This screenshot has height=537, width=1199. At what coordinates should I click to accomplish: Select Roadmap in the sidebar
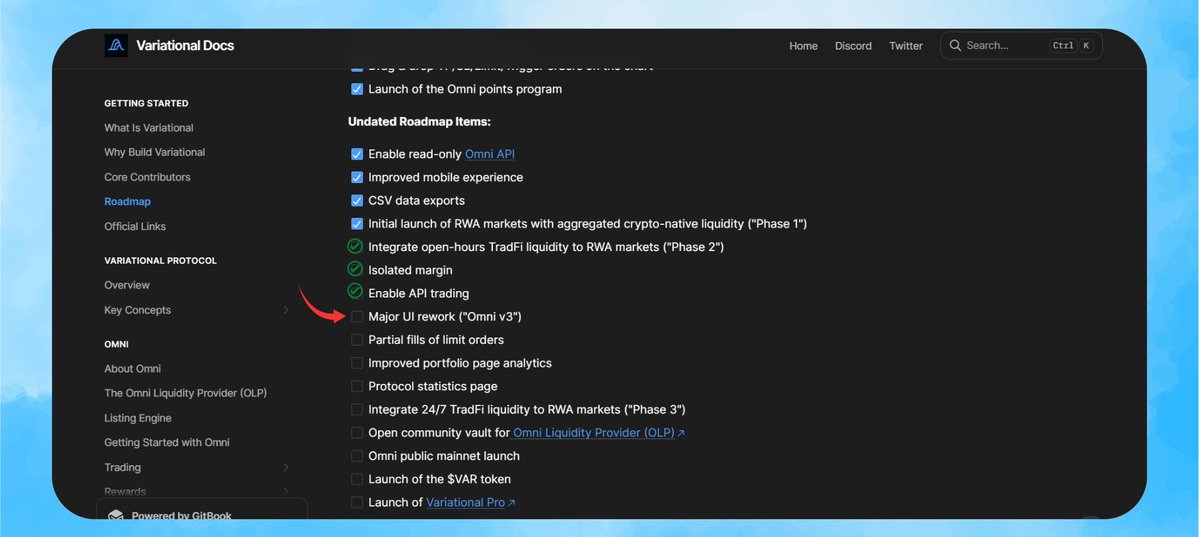(128, 202)
